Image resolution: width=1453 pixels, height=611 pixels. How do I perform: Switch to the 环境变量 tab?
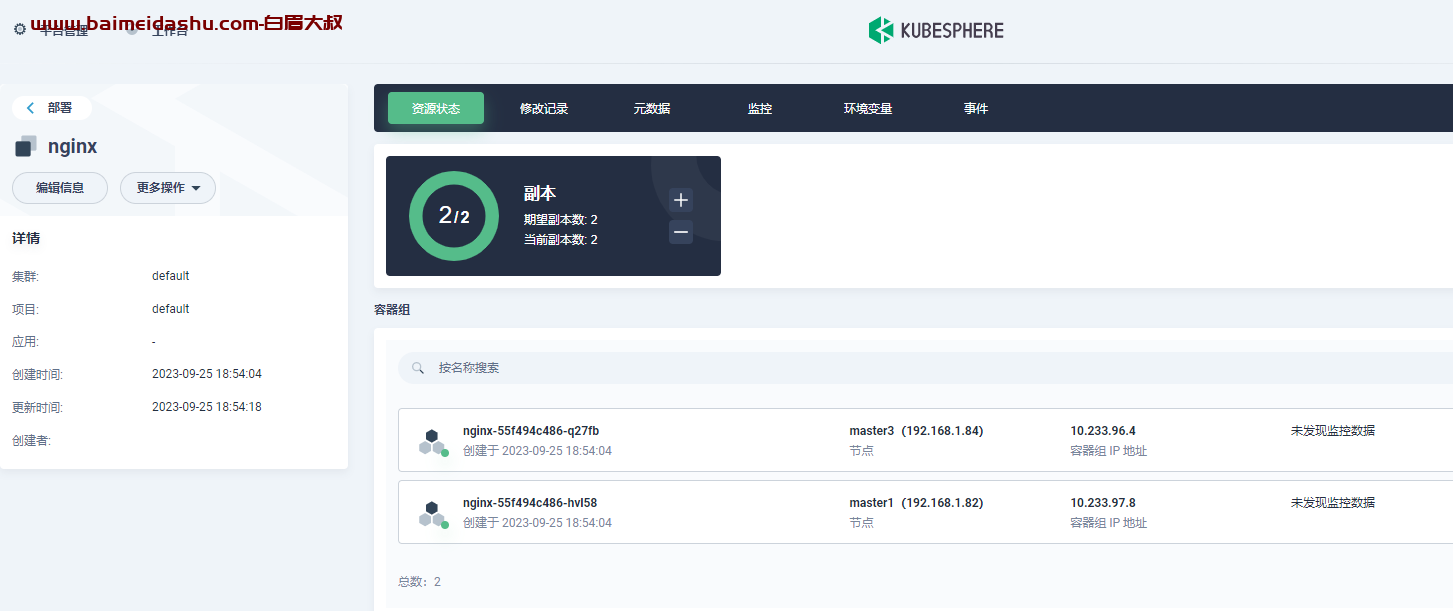[x=868, y=108]
